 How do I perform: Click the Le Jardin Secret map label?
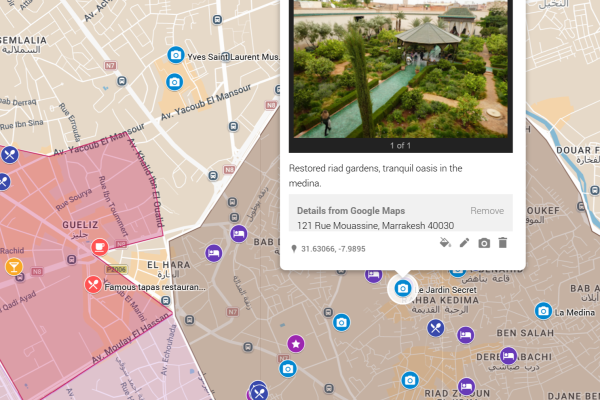[x=446, y=290]
